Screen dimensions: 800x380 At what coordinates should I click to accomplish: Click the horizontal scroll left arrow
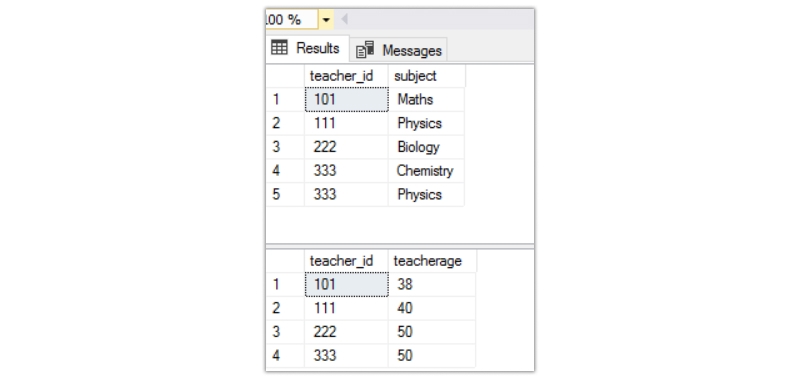click(x=344, y=20)
